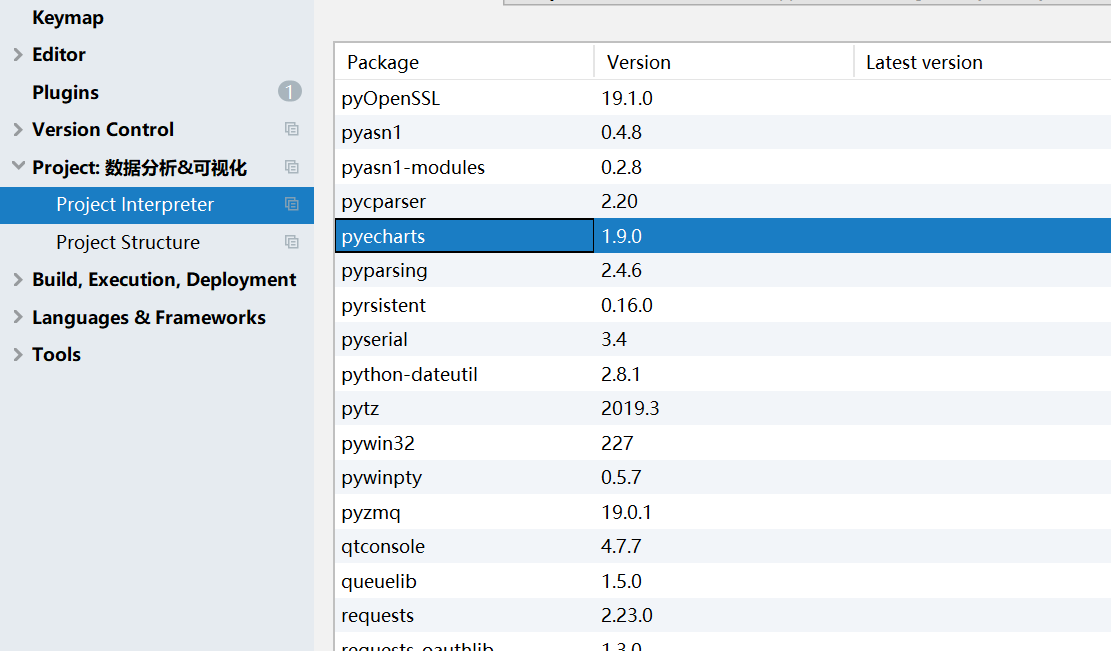Click the Latest version column header
The width and height of the screenshot is (1111, 651).
tap(924, 62)
